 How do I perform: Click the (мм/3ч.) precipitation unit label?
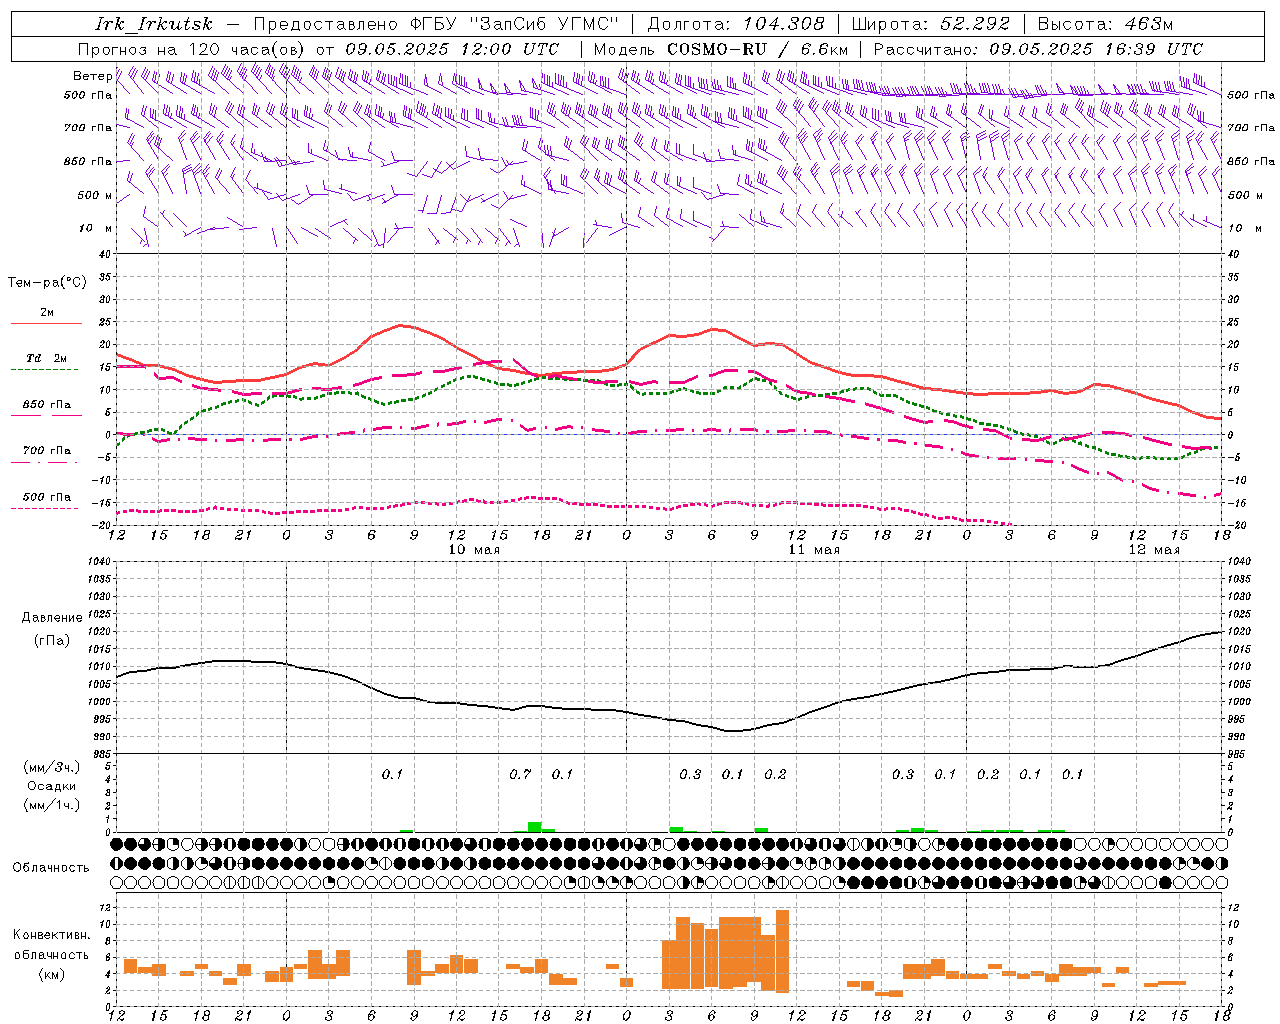click(52, 767)
